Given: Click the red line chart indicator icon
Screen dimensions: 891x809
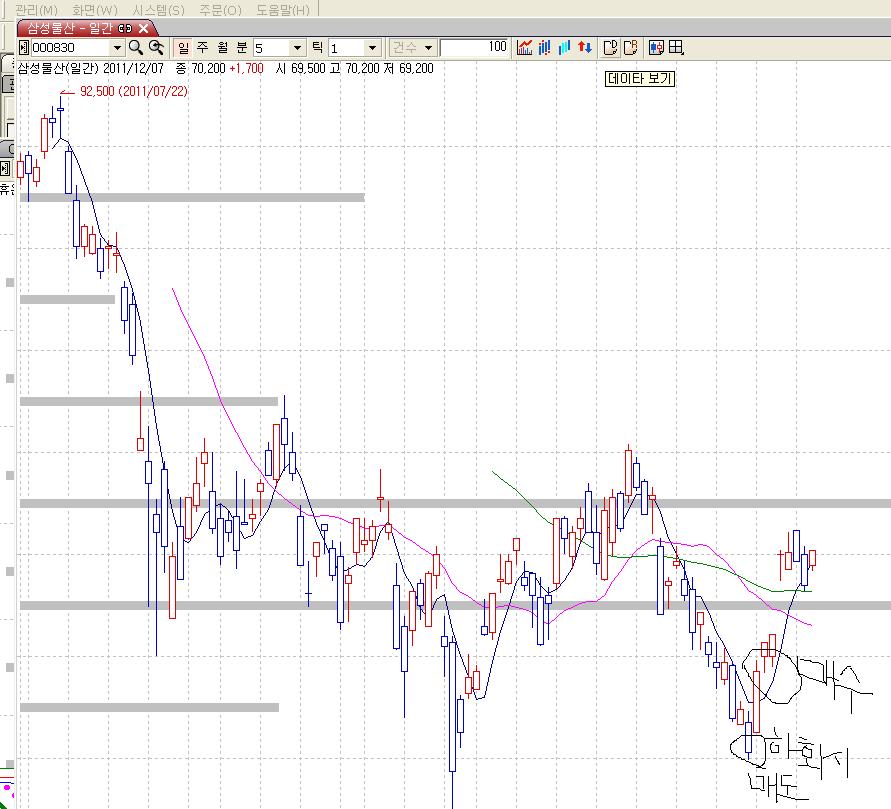Looking at the screenshot, I should (524, 47).
